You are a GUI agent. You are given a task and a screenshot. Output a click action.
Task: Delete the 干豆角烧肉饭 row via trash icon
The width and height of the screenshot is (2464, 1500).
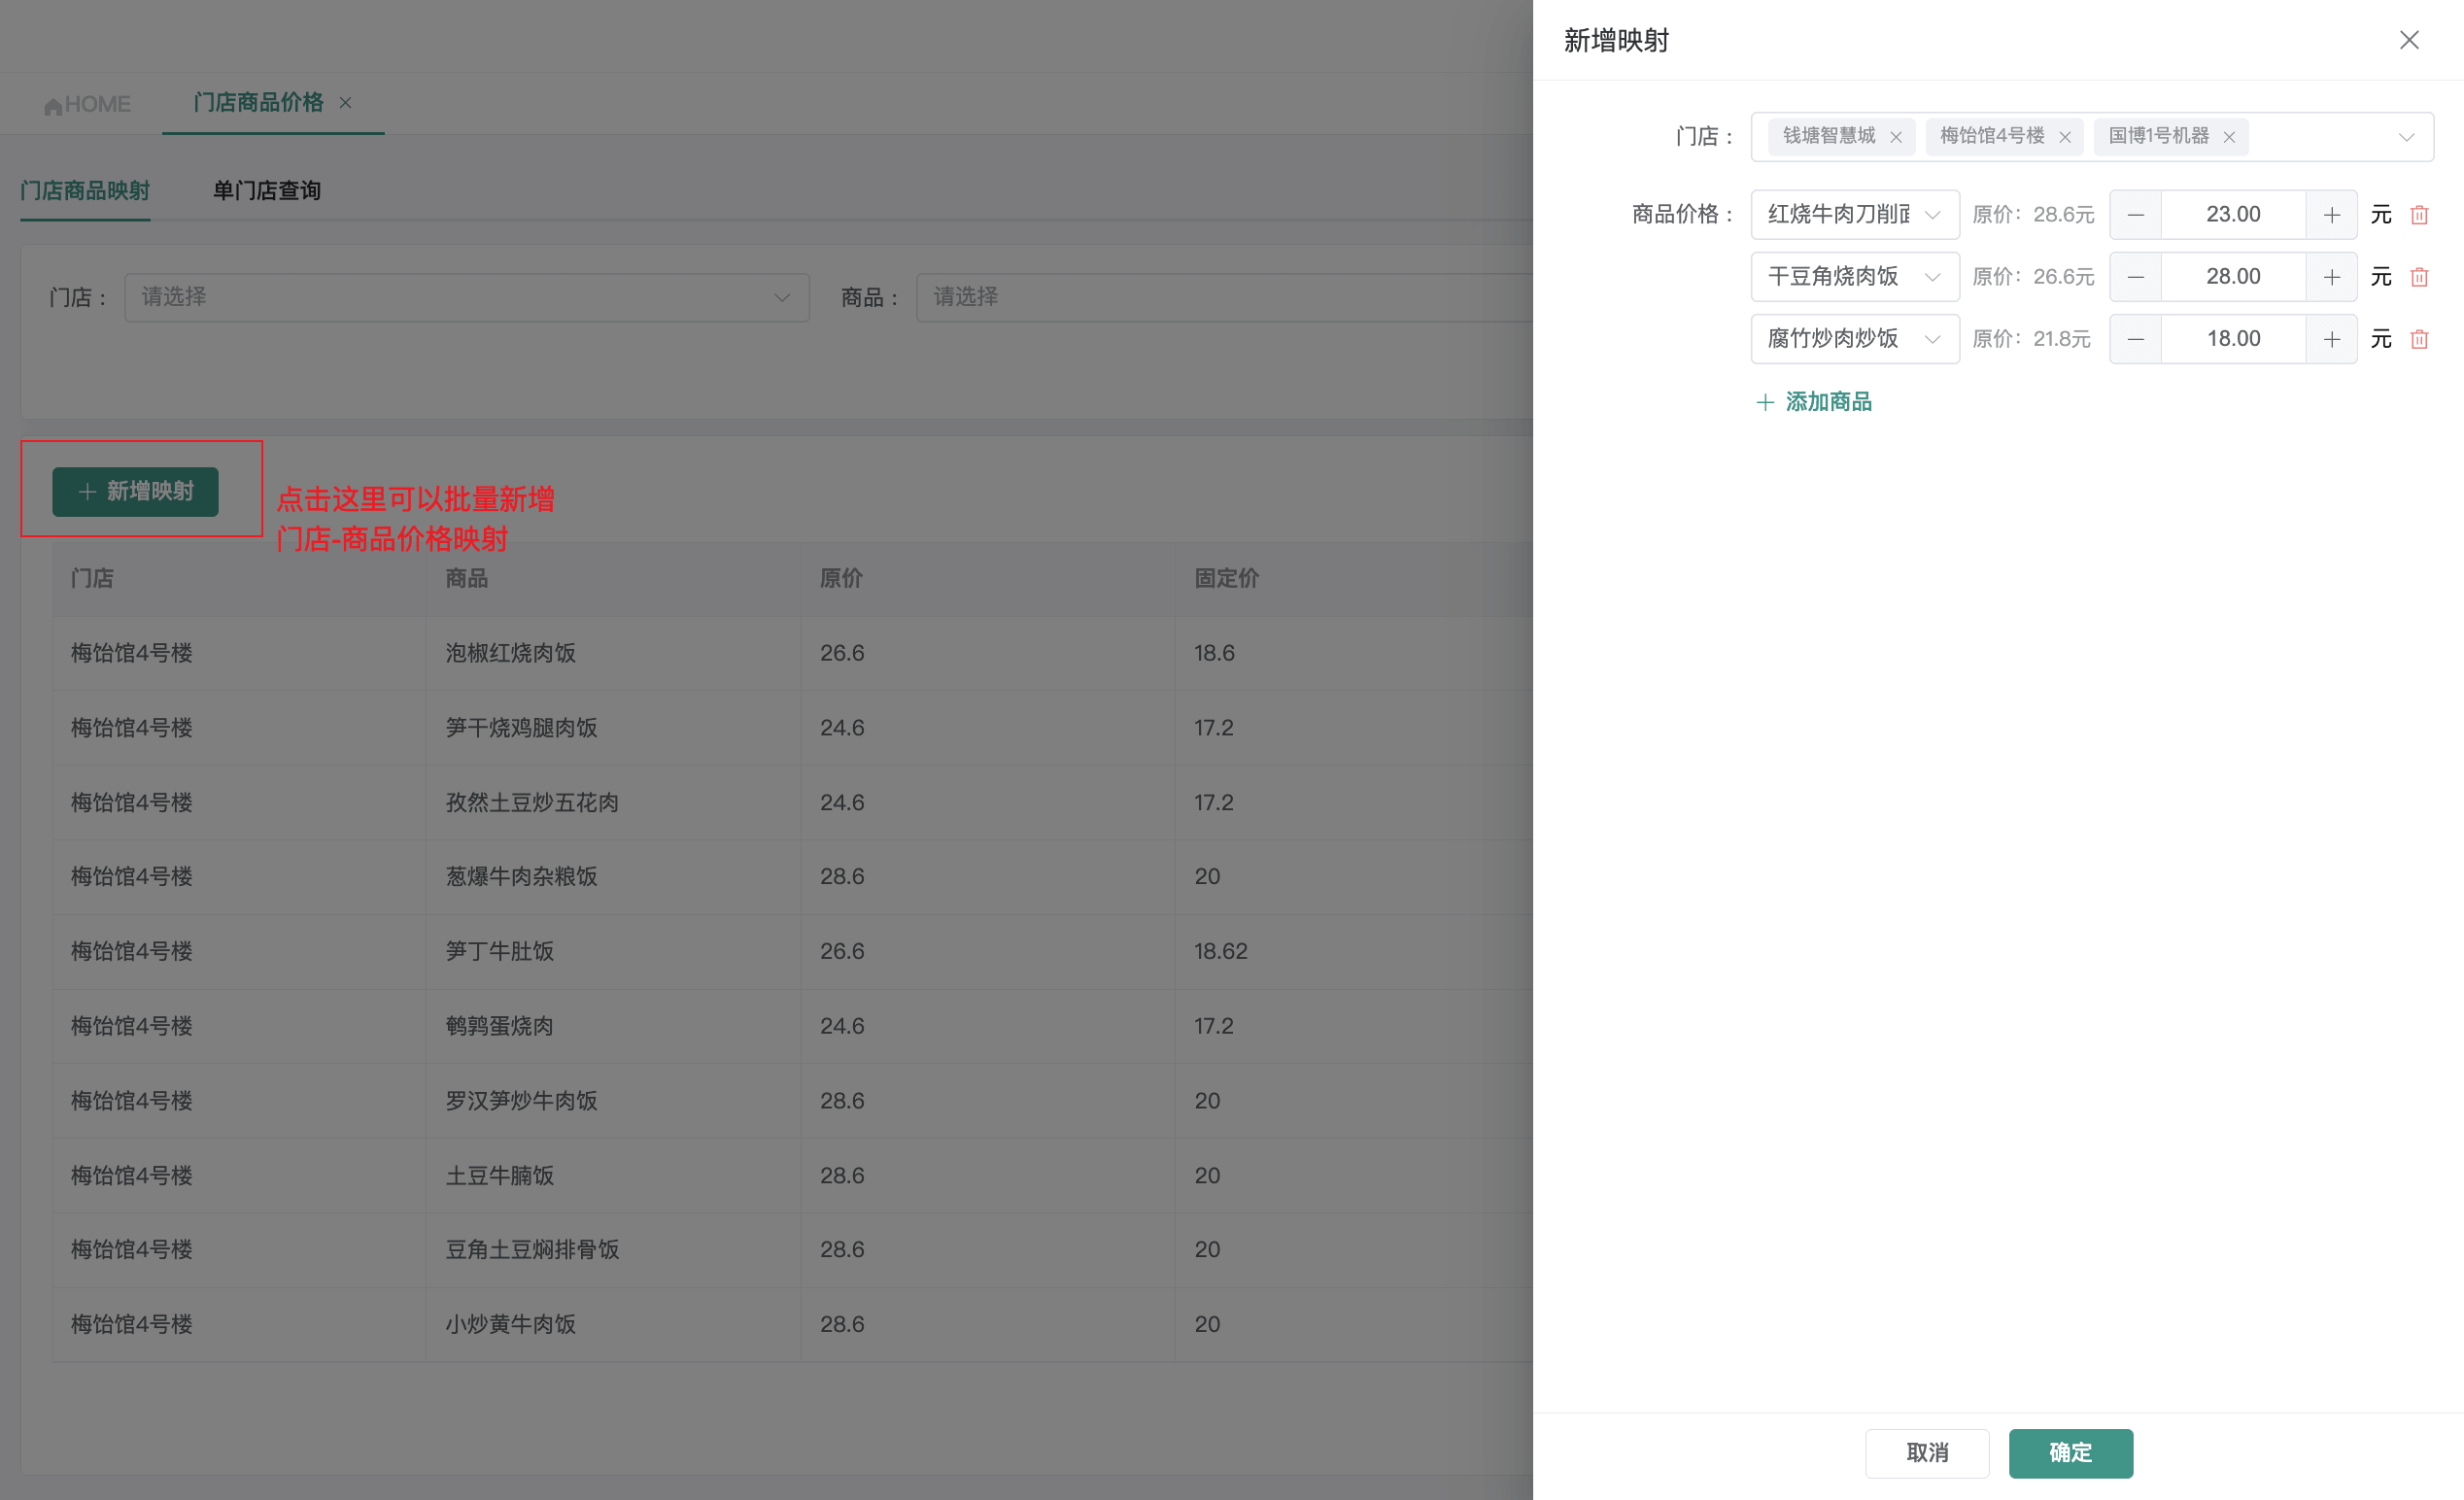click(x=2420, y=276)
